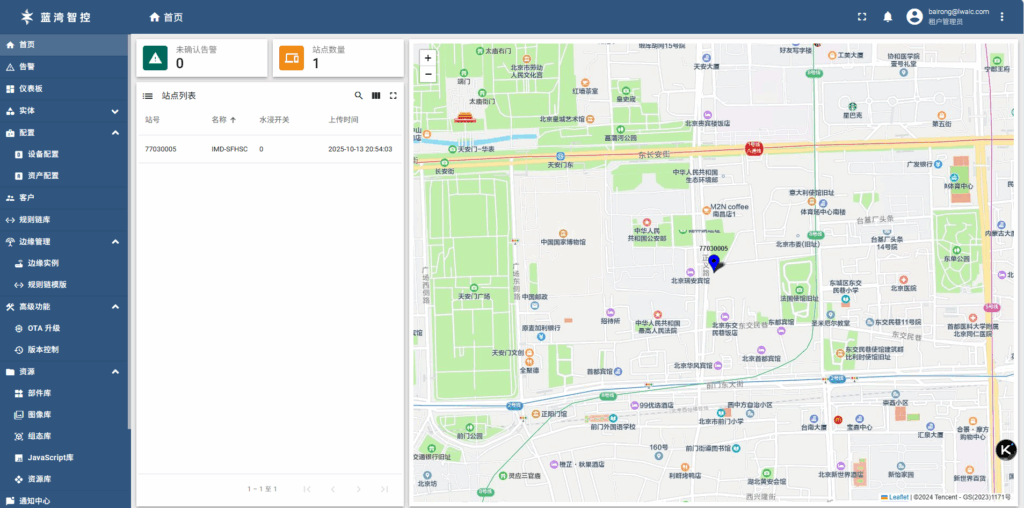
Task: Click the user avatar icon
Action: coord(914,17)
